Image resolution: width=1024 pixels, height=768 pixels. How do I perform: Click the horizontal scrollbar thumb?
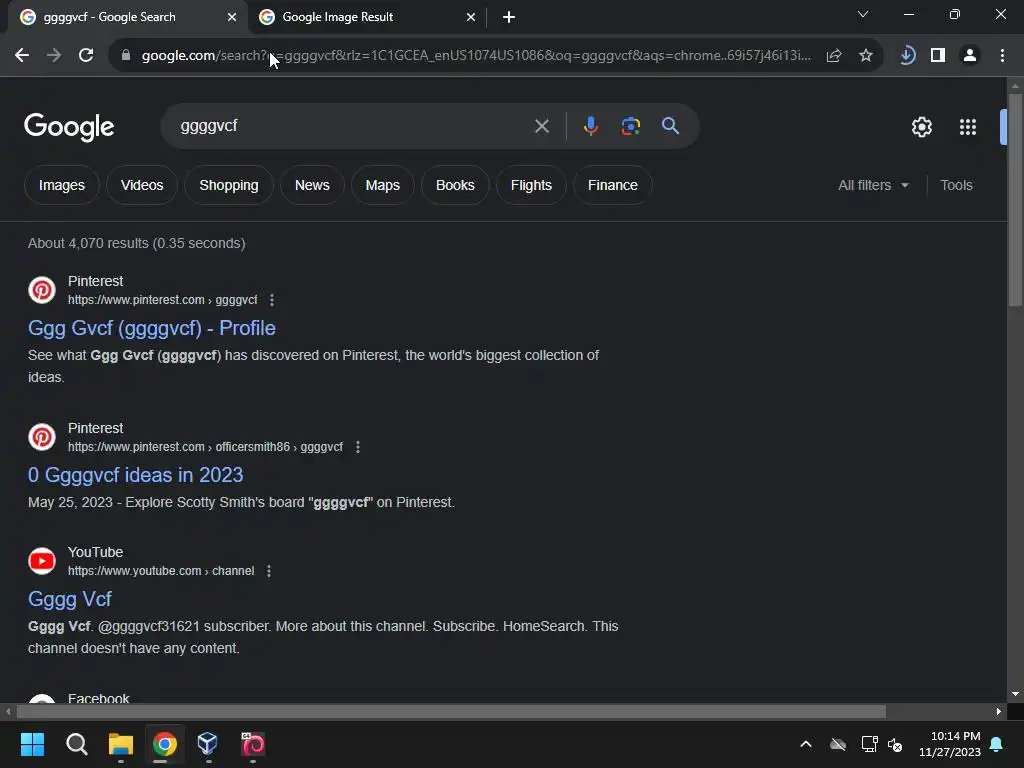(451, 711)
